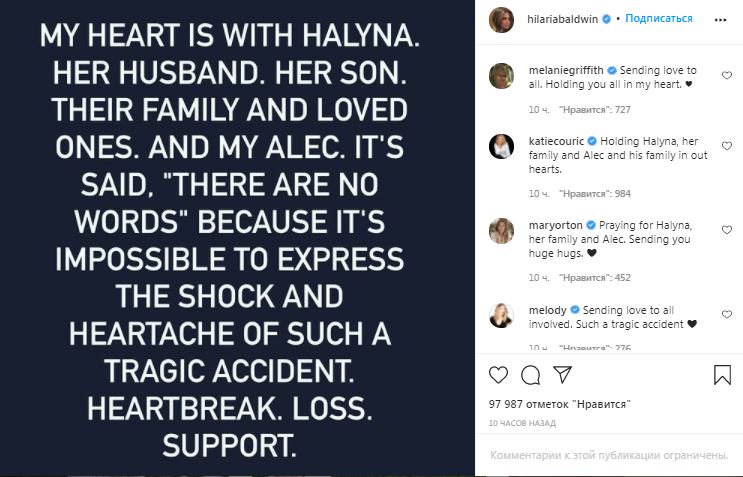
Task: Share the post with the paper plane icon
Action: (x=563, y=375)
